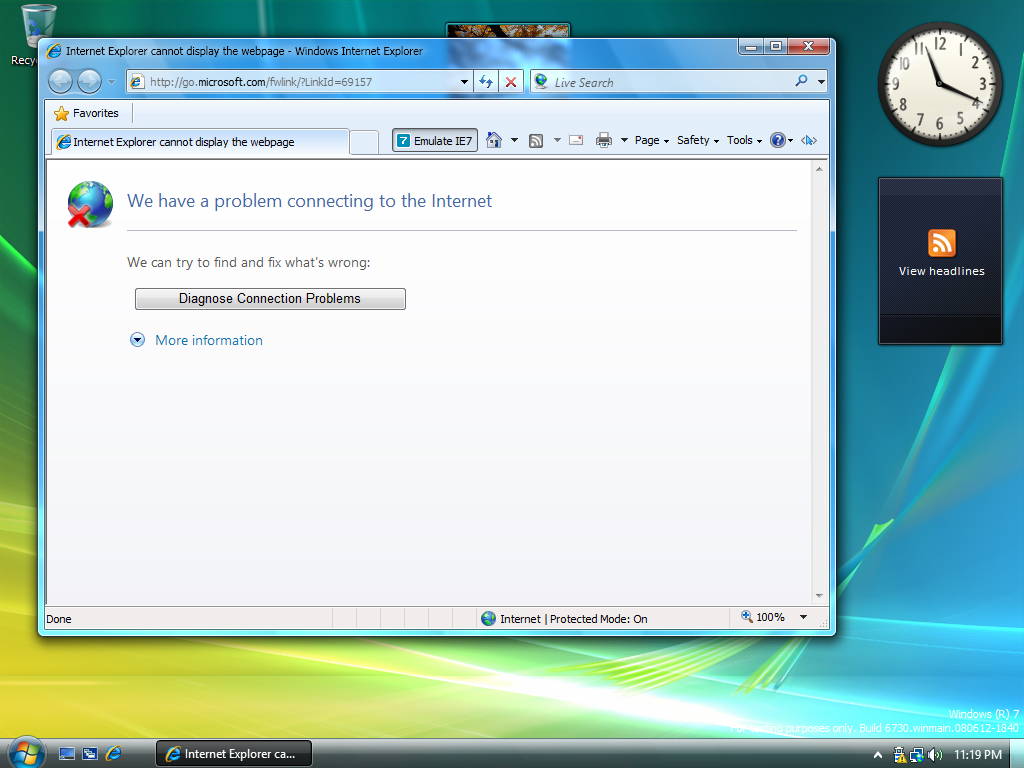The image size is (1024, 768).
Task: Open the search provider dropdown arrow
Action: pos(821,82)
